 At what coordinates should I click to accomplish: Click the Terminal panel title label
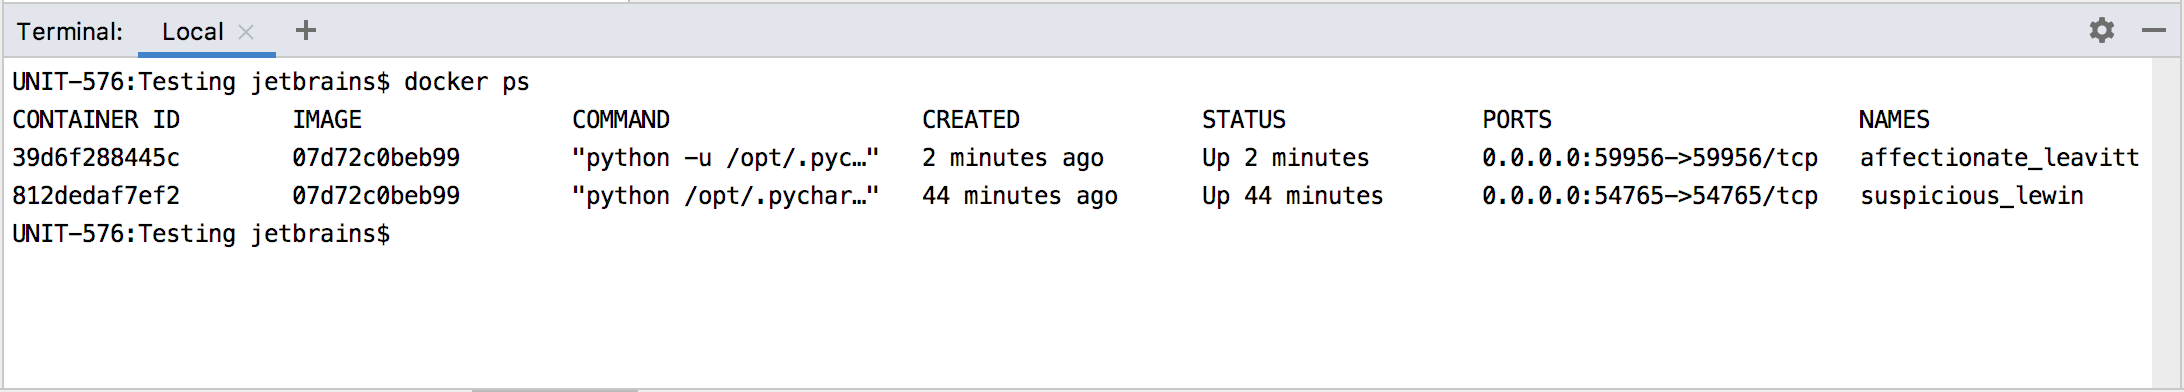(x=69, y=32)
